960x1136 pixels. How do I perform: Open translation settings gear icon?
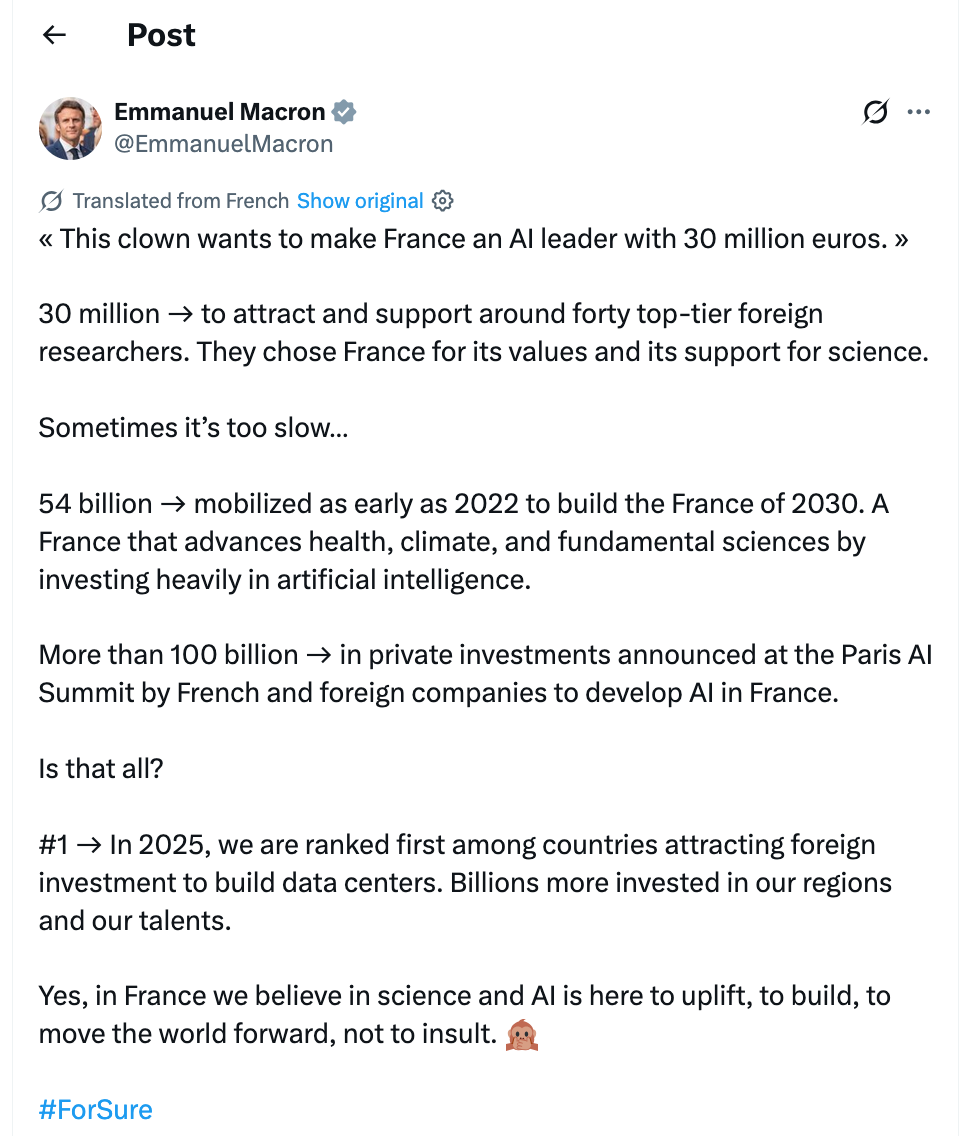click(x=443, y=201)
